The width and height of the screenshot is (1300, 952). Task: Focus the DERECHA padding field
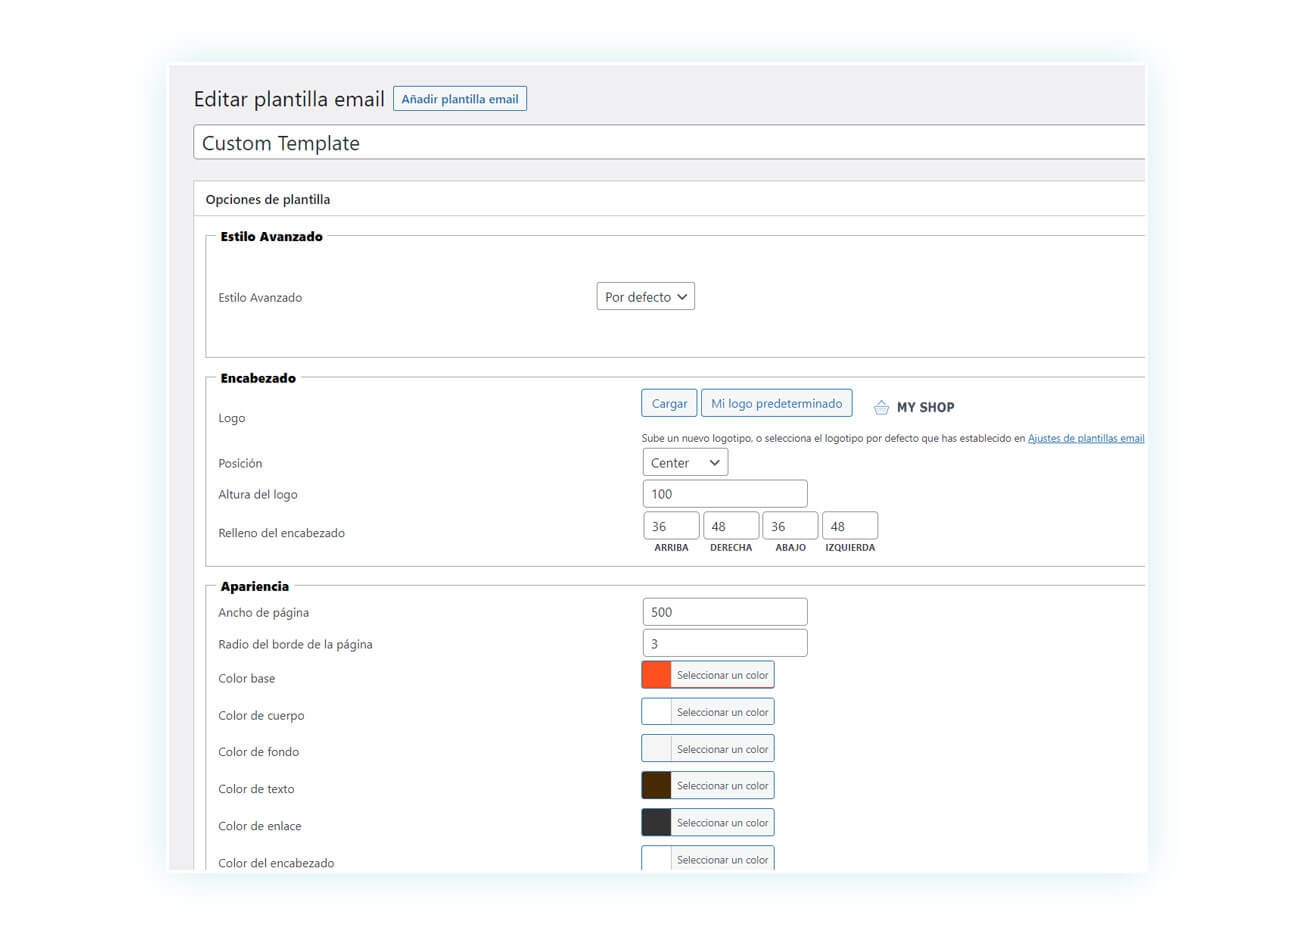(x=731, y=526)
